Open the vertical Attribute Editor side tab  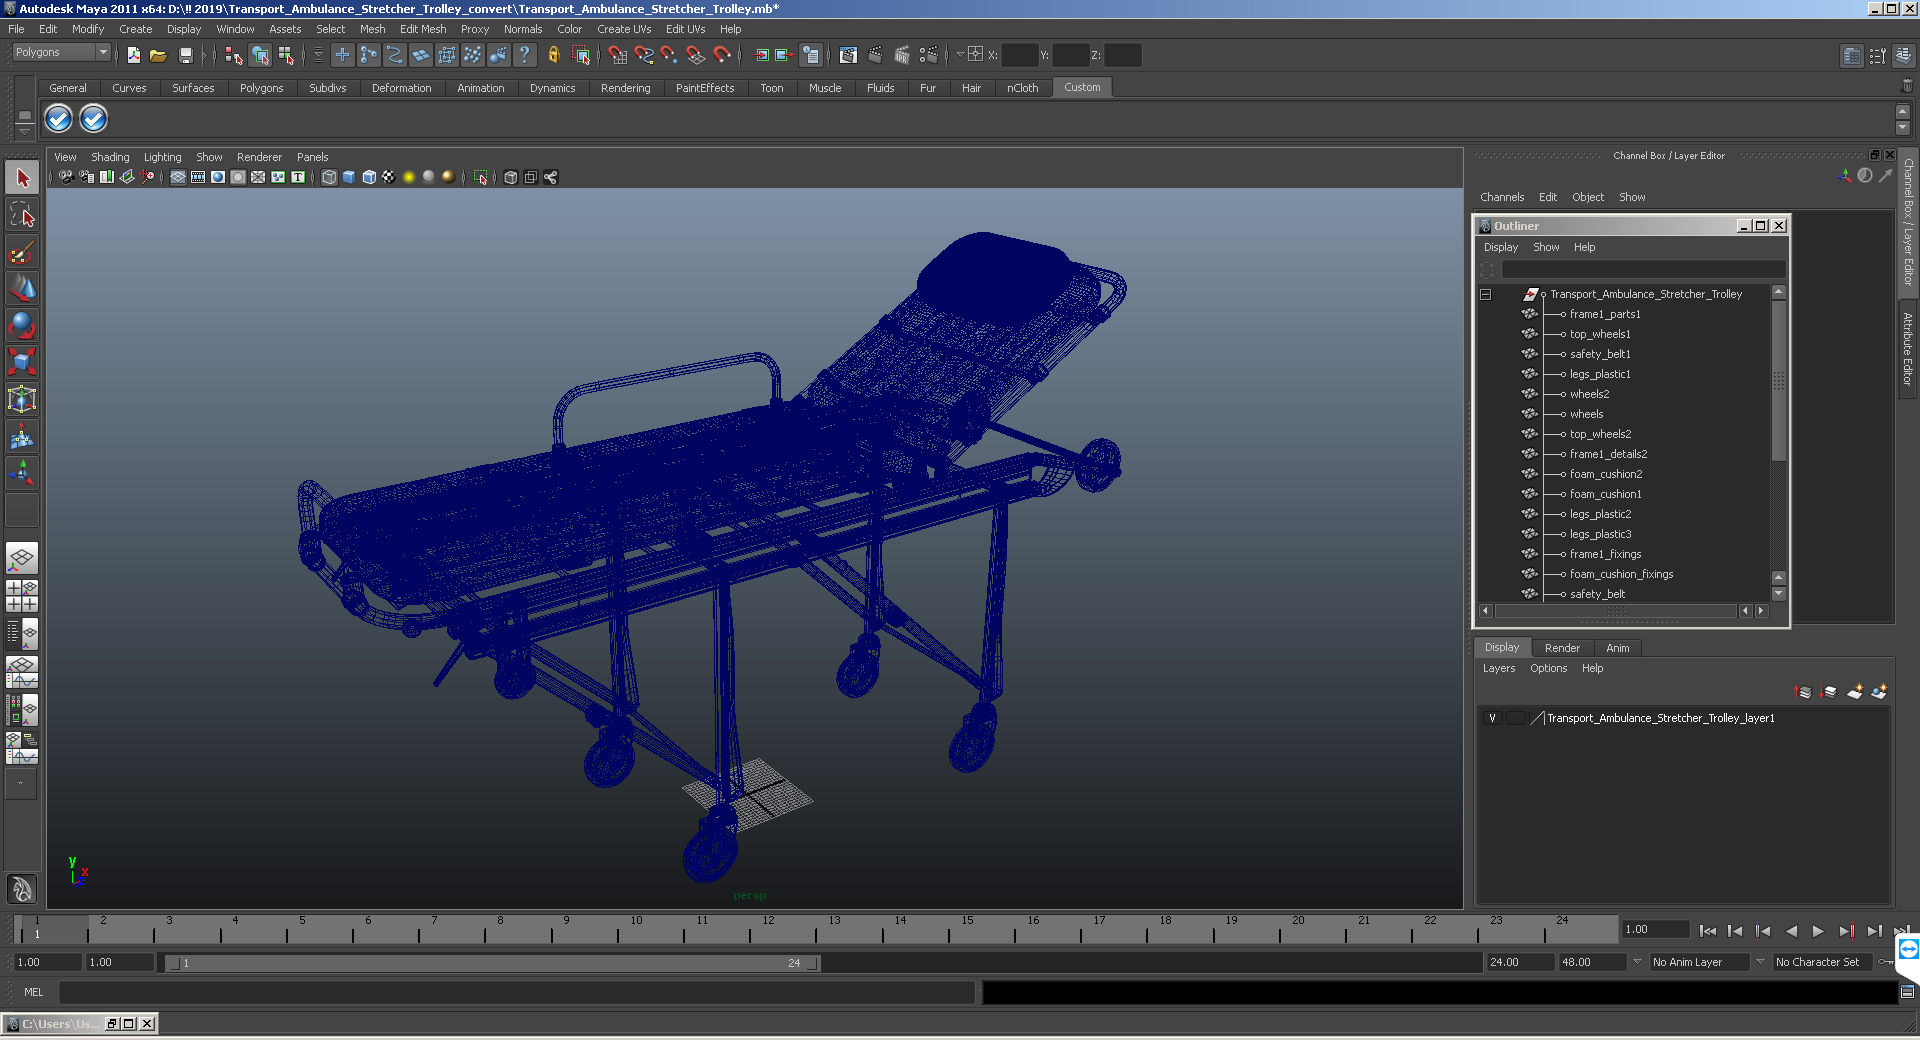point(1908,349)
